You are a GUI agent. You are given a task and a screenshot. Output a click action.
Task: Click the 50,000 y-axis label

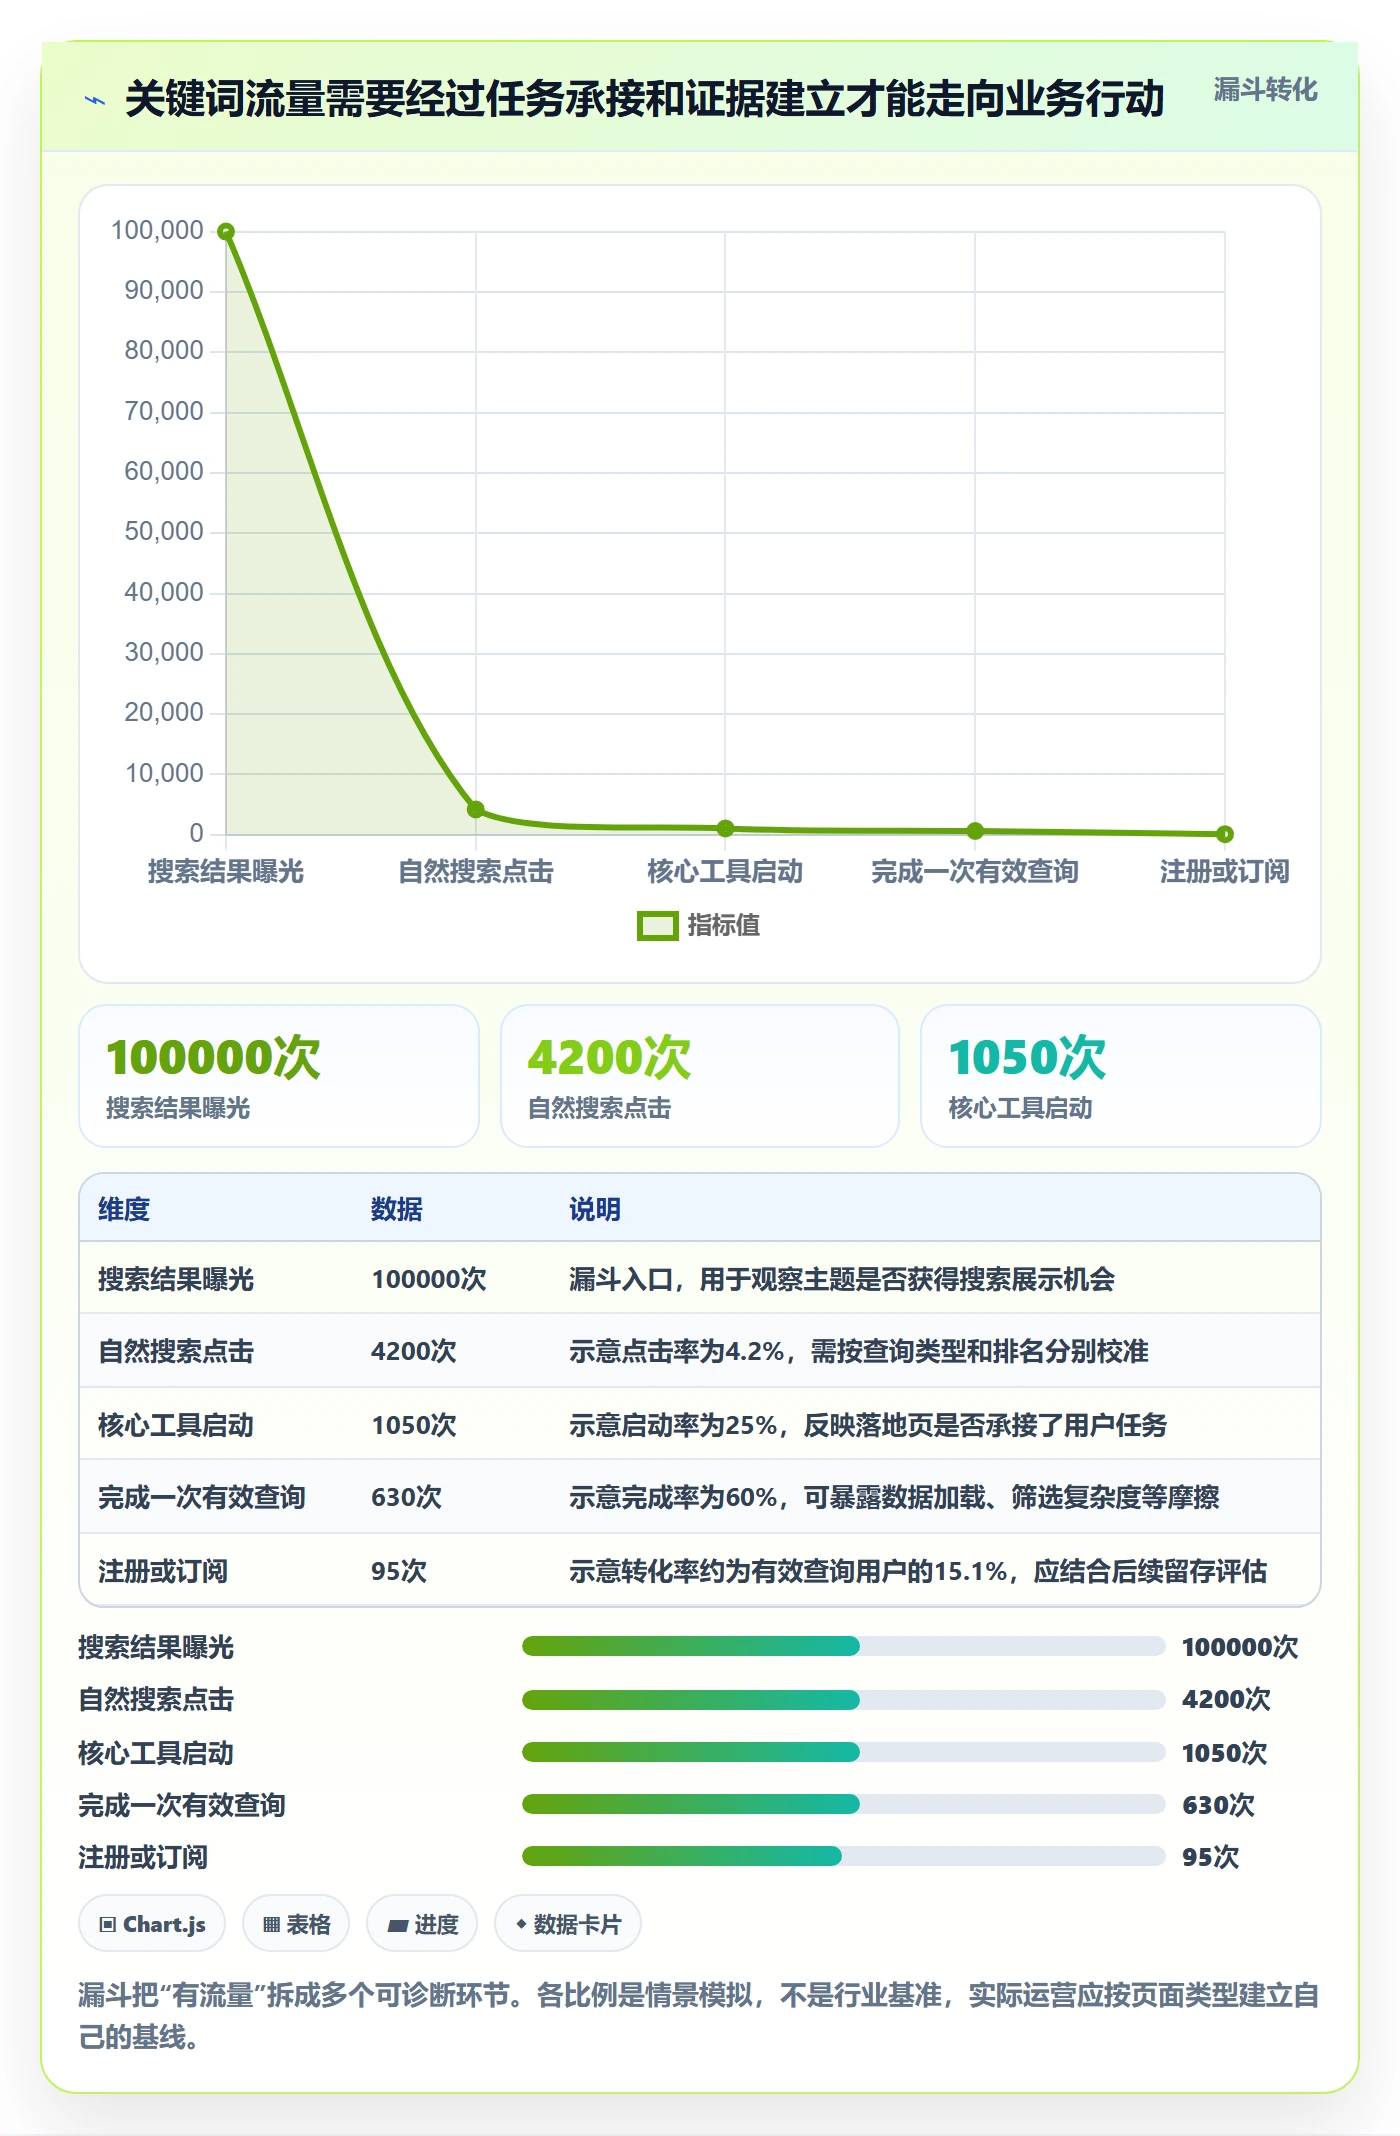pyautogui.click(x=164, y=531)
